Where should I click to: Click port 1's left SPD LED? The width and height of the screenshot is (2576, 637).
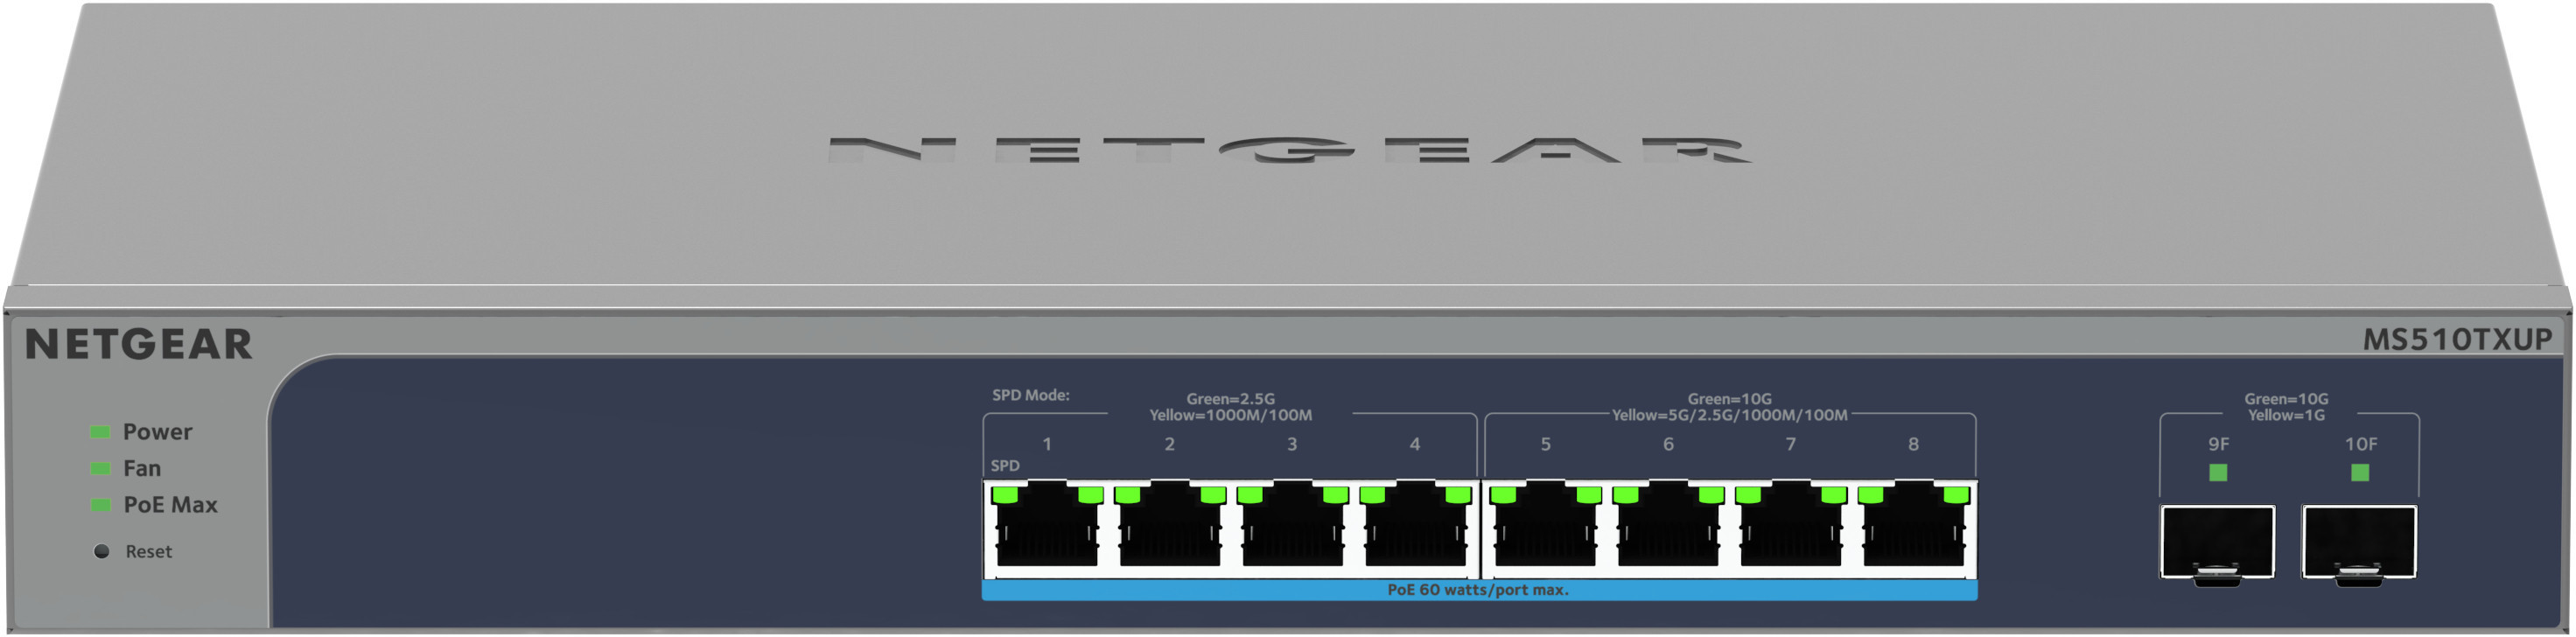point(1004,494)
